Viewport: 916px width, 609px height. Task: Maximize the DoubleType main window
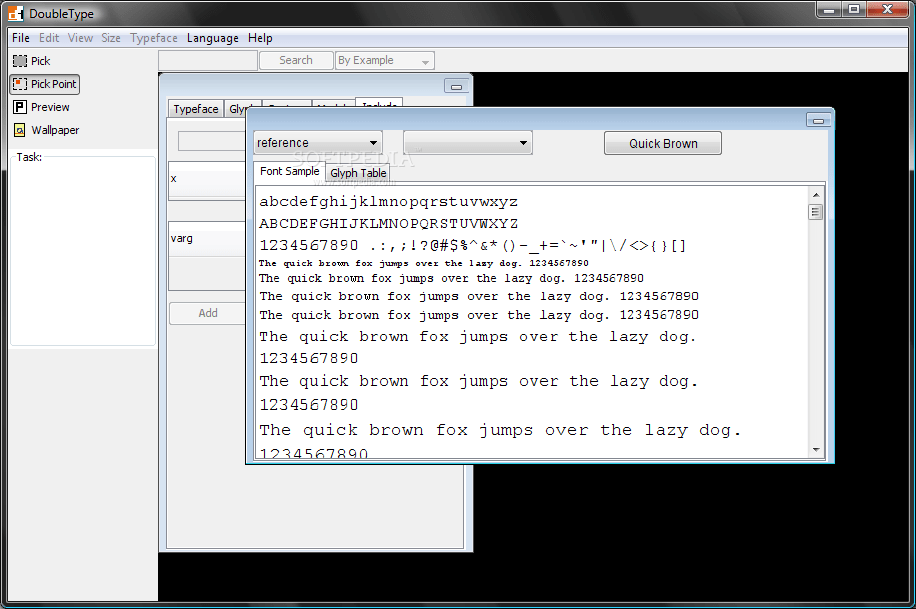[x=854, y=9]
